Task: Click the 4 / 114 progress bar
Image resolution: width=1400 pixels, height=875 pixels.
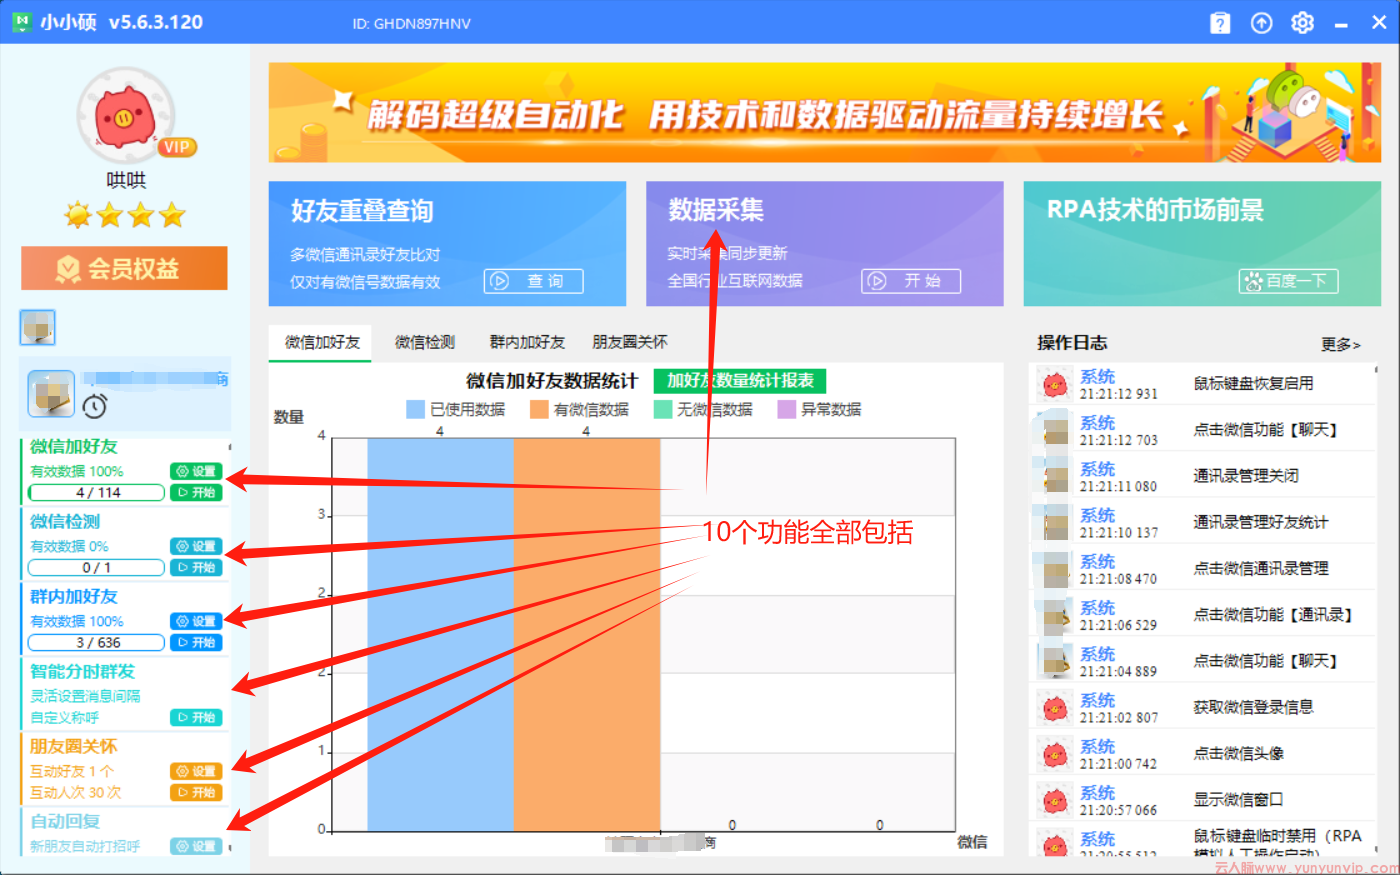Action: coord(97,492)
